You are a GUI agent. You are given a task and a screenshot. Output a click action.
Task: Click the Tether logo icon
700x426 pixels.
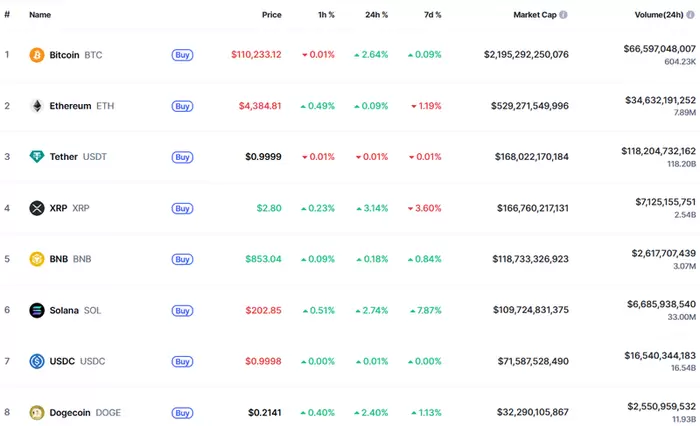coord(37,157)
